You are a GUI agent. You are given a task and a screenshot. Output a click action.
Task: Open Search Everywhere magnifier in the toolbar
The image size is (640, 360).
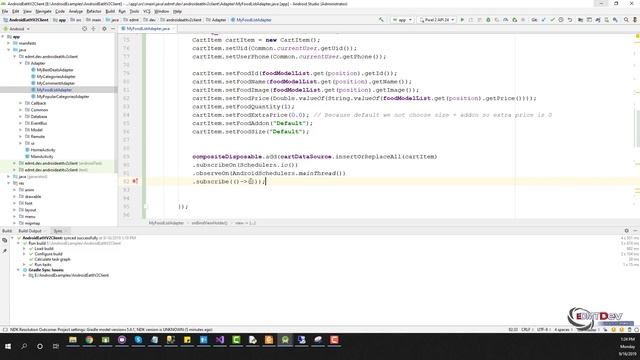626,20
